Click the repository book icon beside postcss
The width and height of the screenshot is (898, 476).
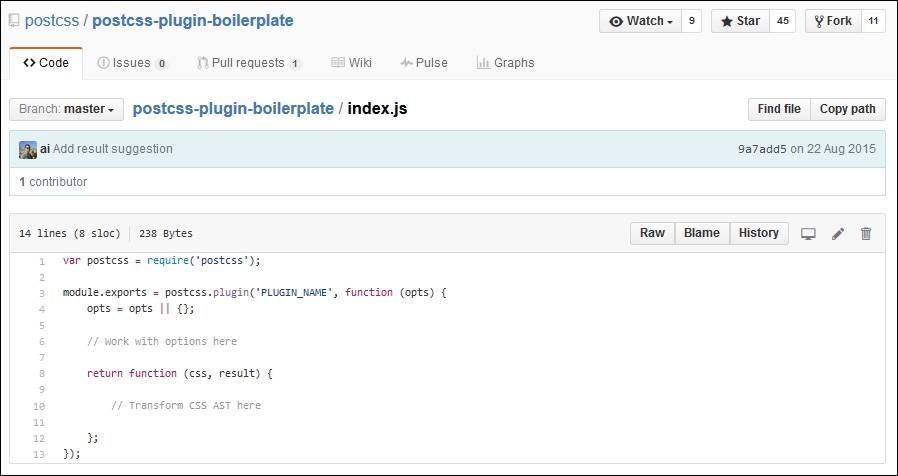[x=14, y=21]
